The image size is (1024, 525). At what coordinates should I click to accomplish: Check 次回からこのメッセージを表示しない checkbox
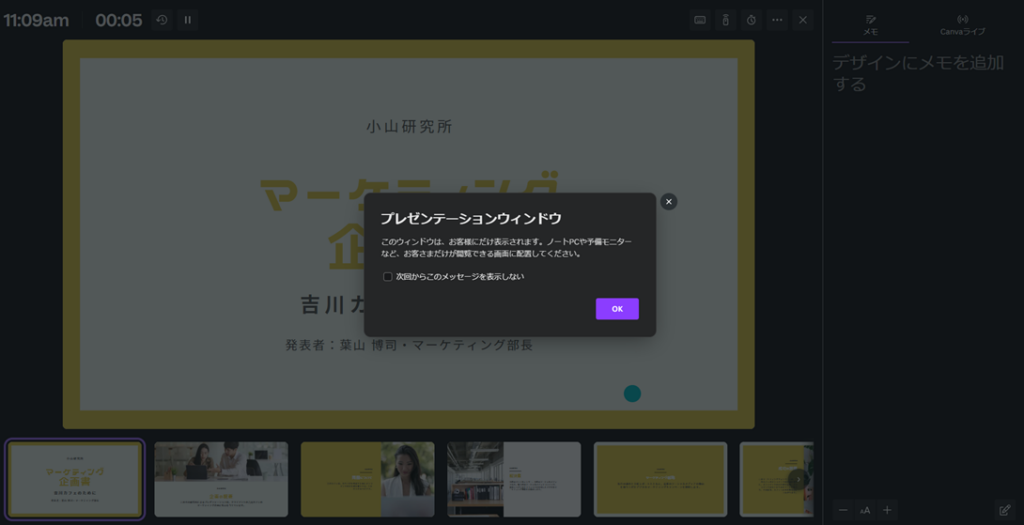pos(388,277)
